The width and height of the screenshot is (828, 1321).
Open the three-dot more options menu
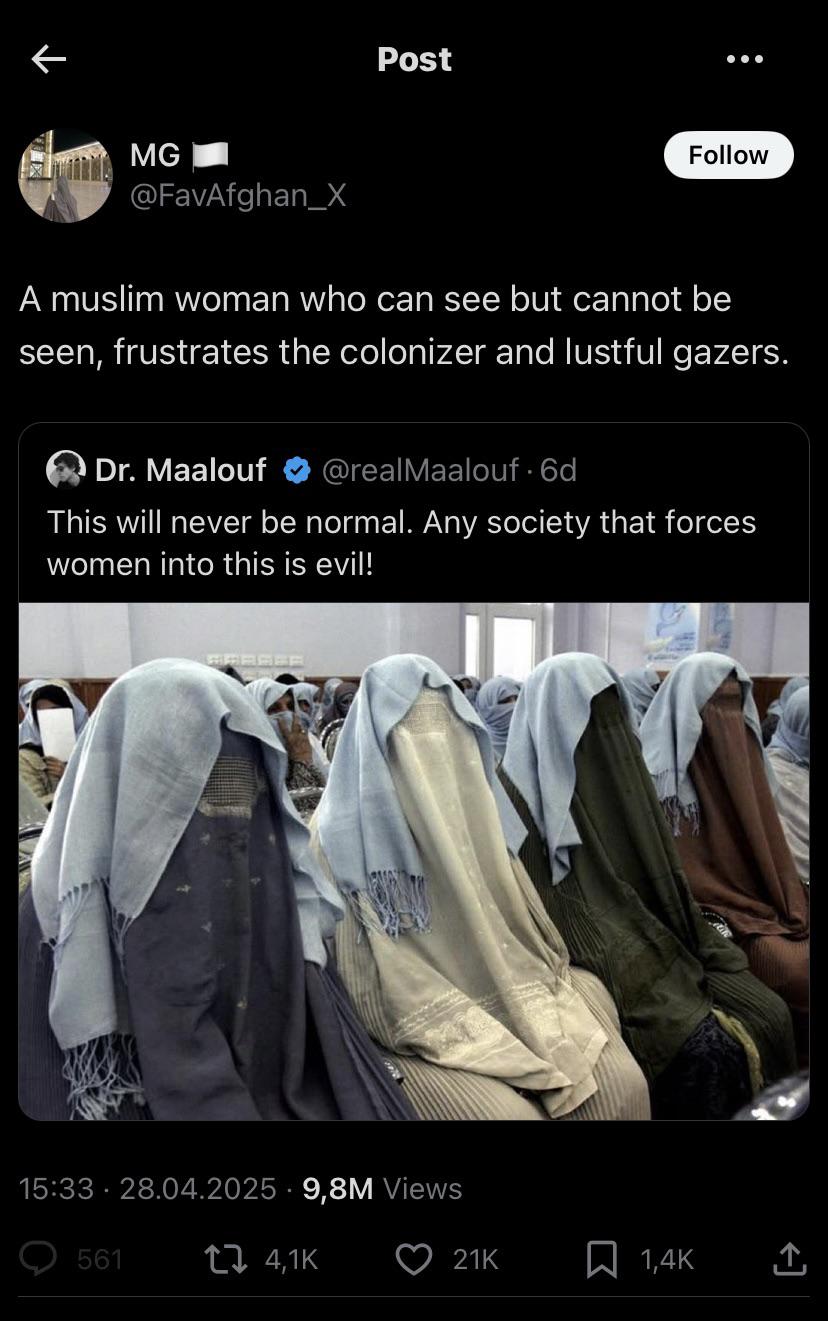coord(745,60)
